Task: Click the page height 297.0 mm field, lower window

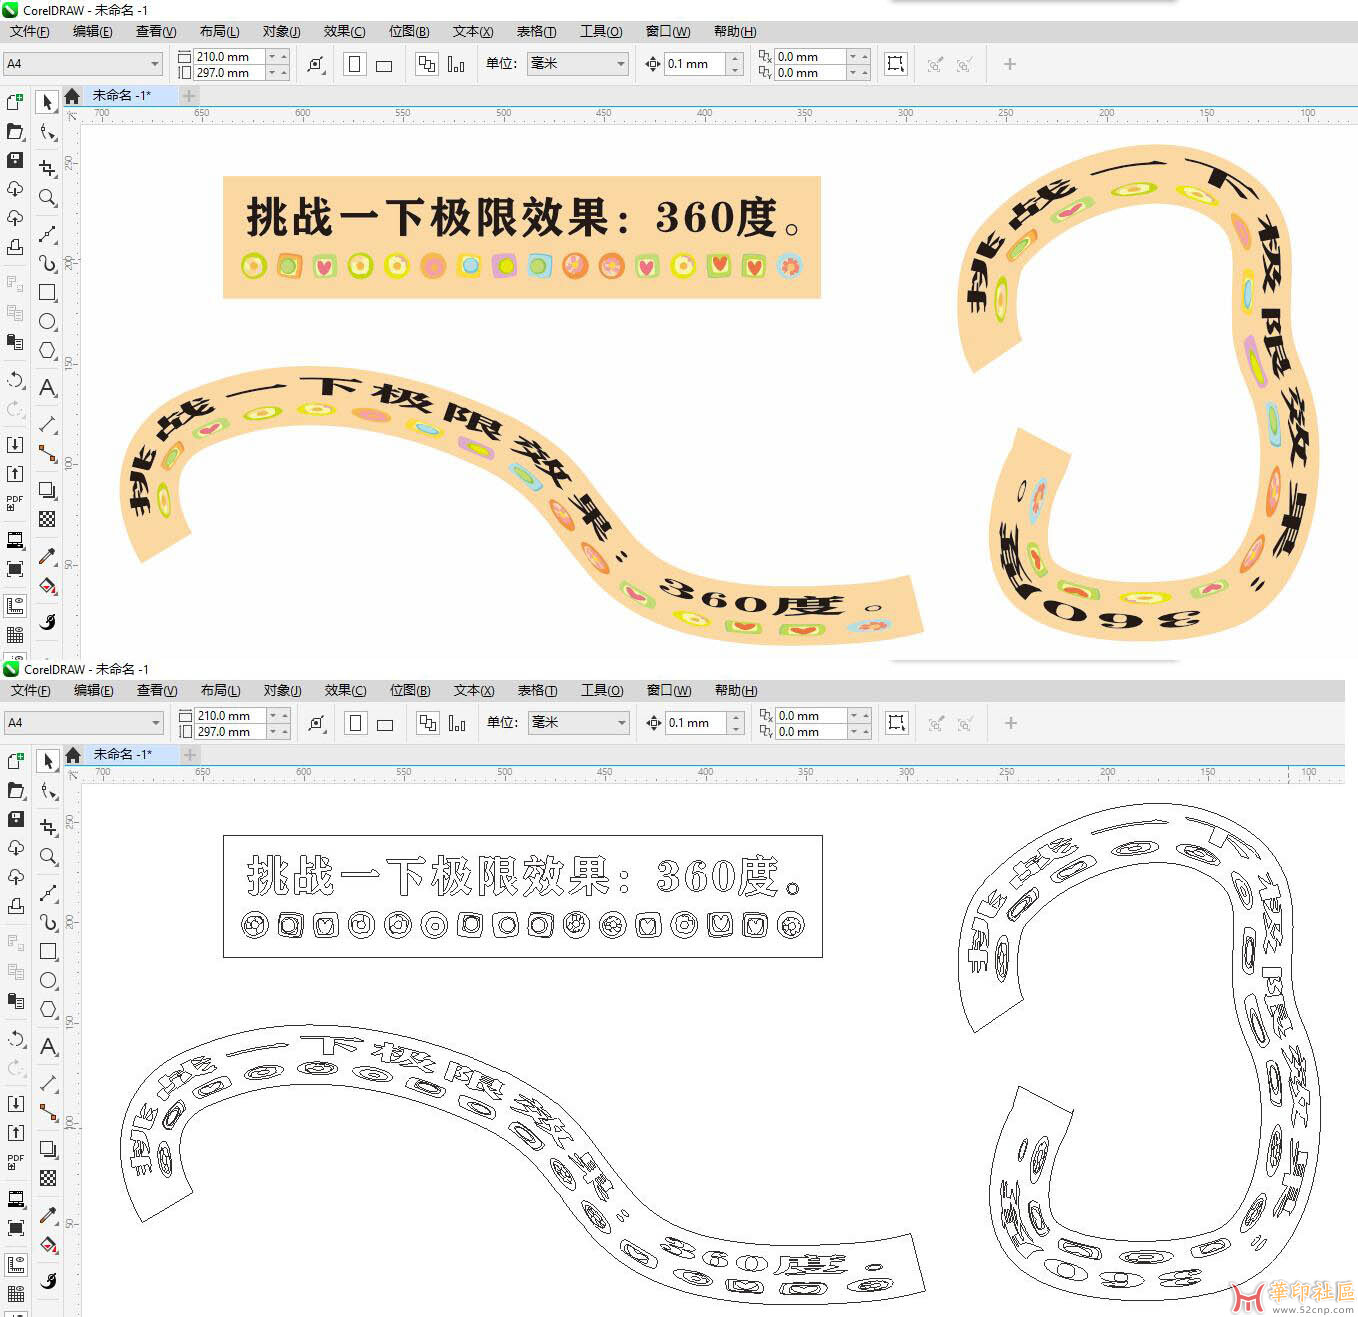Action: coord(230,732)
